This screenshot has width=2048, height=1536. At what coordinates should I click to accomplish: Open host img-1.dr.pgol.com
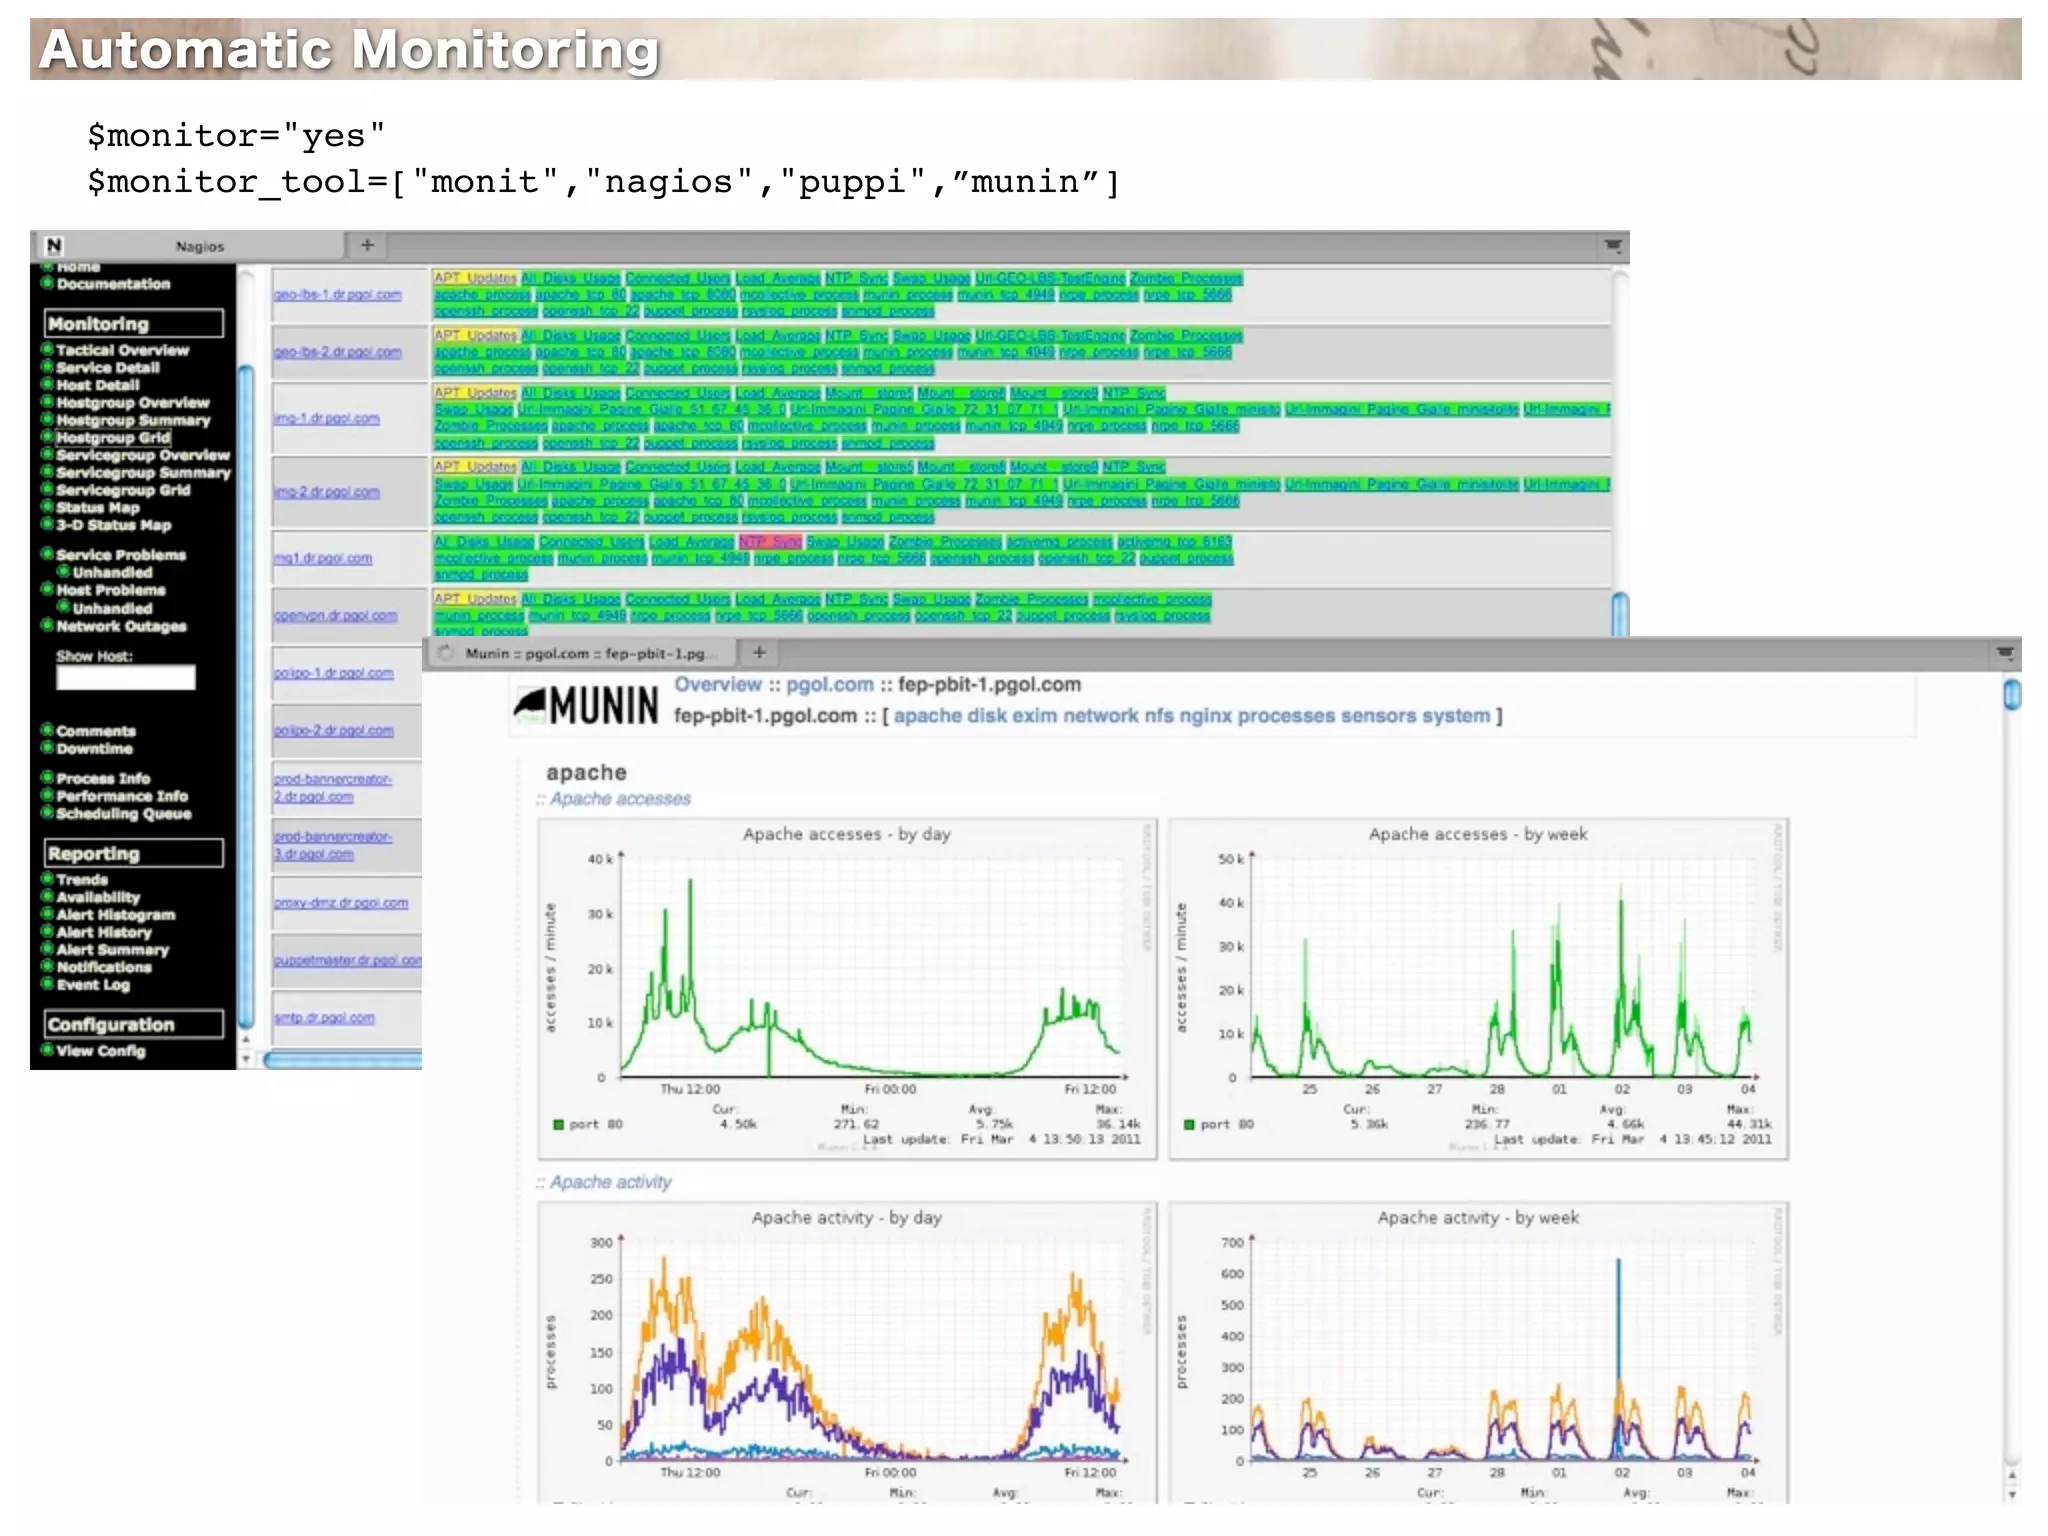pyautogui.click(x=327, y=418)
